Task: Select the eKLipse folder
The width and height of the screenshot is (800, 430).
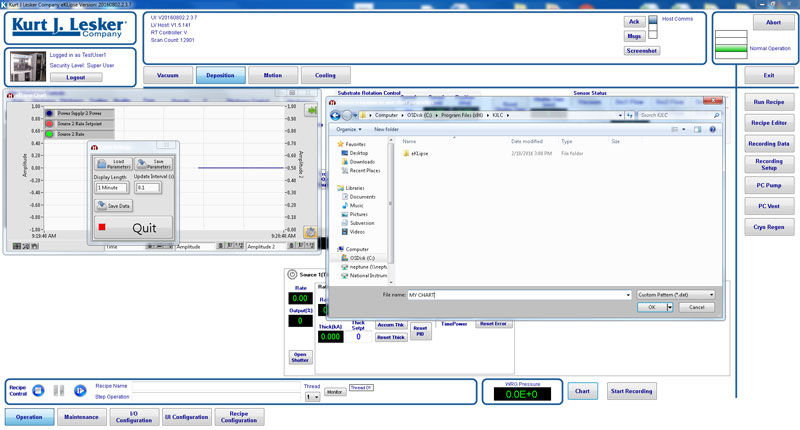Action: [x=415, y=153]
